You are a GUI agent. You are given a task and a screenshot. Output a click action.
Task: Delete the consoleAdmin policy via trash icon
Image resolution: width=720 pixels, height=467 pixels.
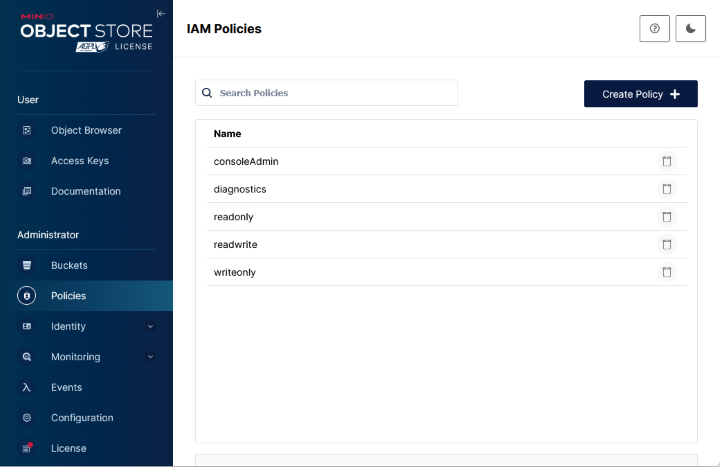(666, 161)
